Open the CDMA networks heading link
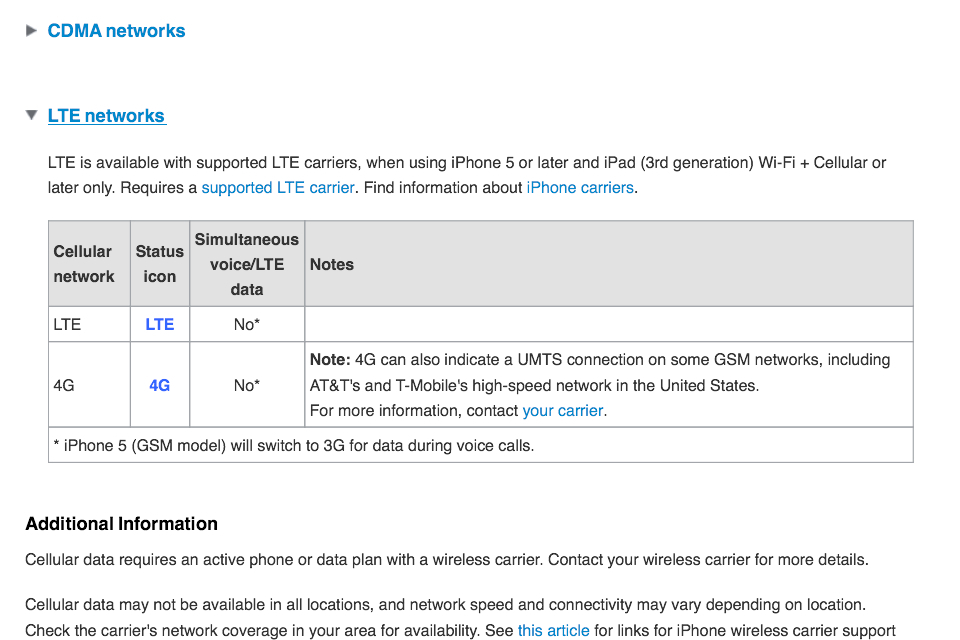960x640 pixels. 116,31
